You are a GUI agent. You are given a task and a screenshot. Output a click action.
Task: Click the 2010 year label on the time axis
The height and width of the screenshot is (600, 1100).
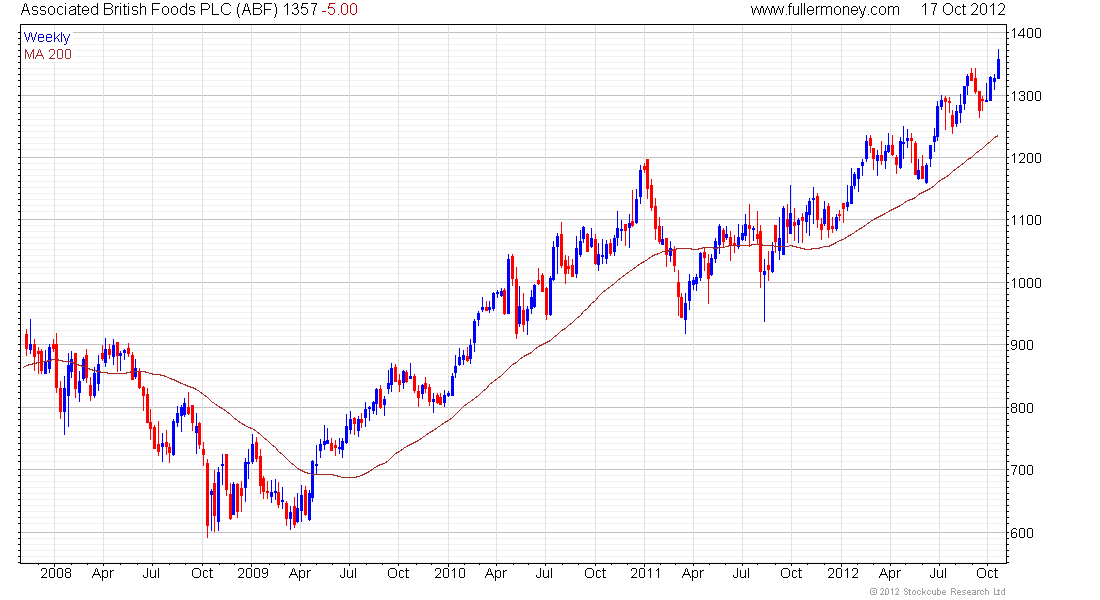click(450, 573)
